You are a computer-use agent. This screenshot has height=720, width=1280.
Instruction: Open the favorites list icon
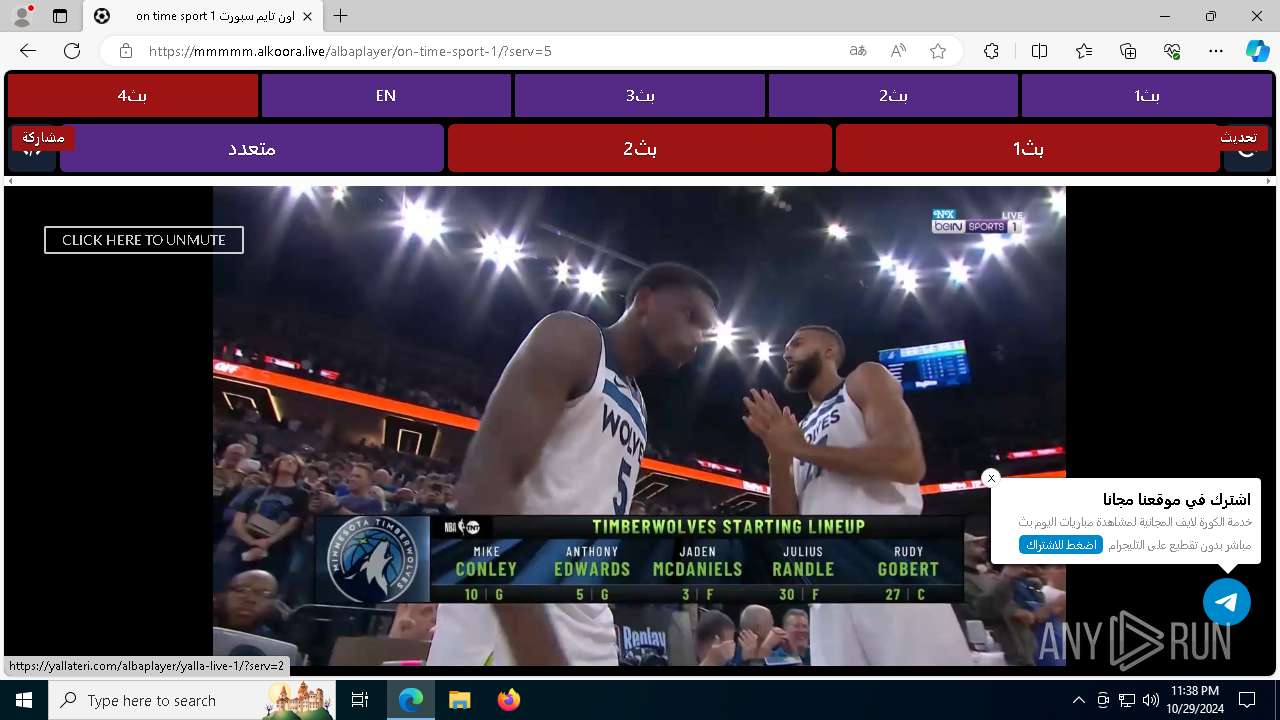pyautogui.click(x=1084, y=51)
